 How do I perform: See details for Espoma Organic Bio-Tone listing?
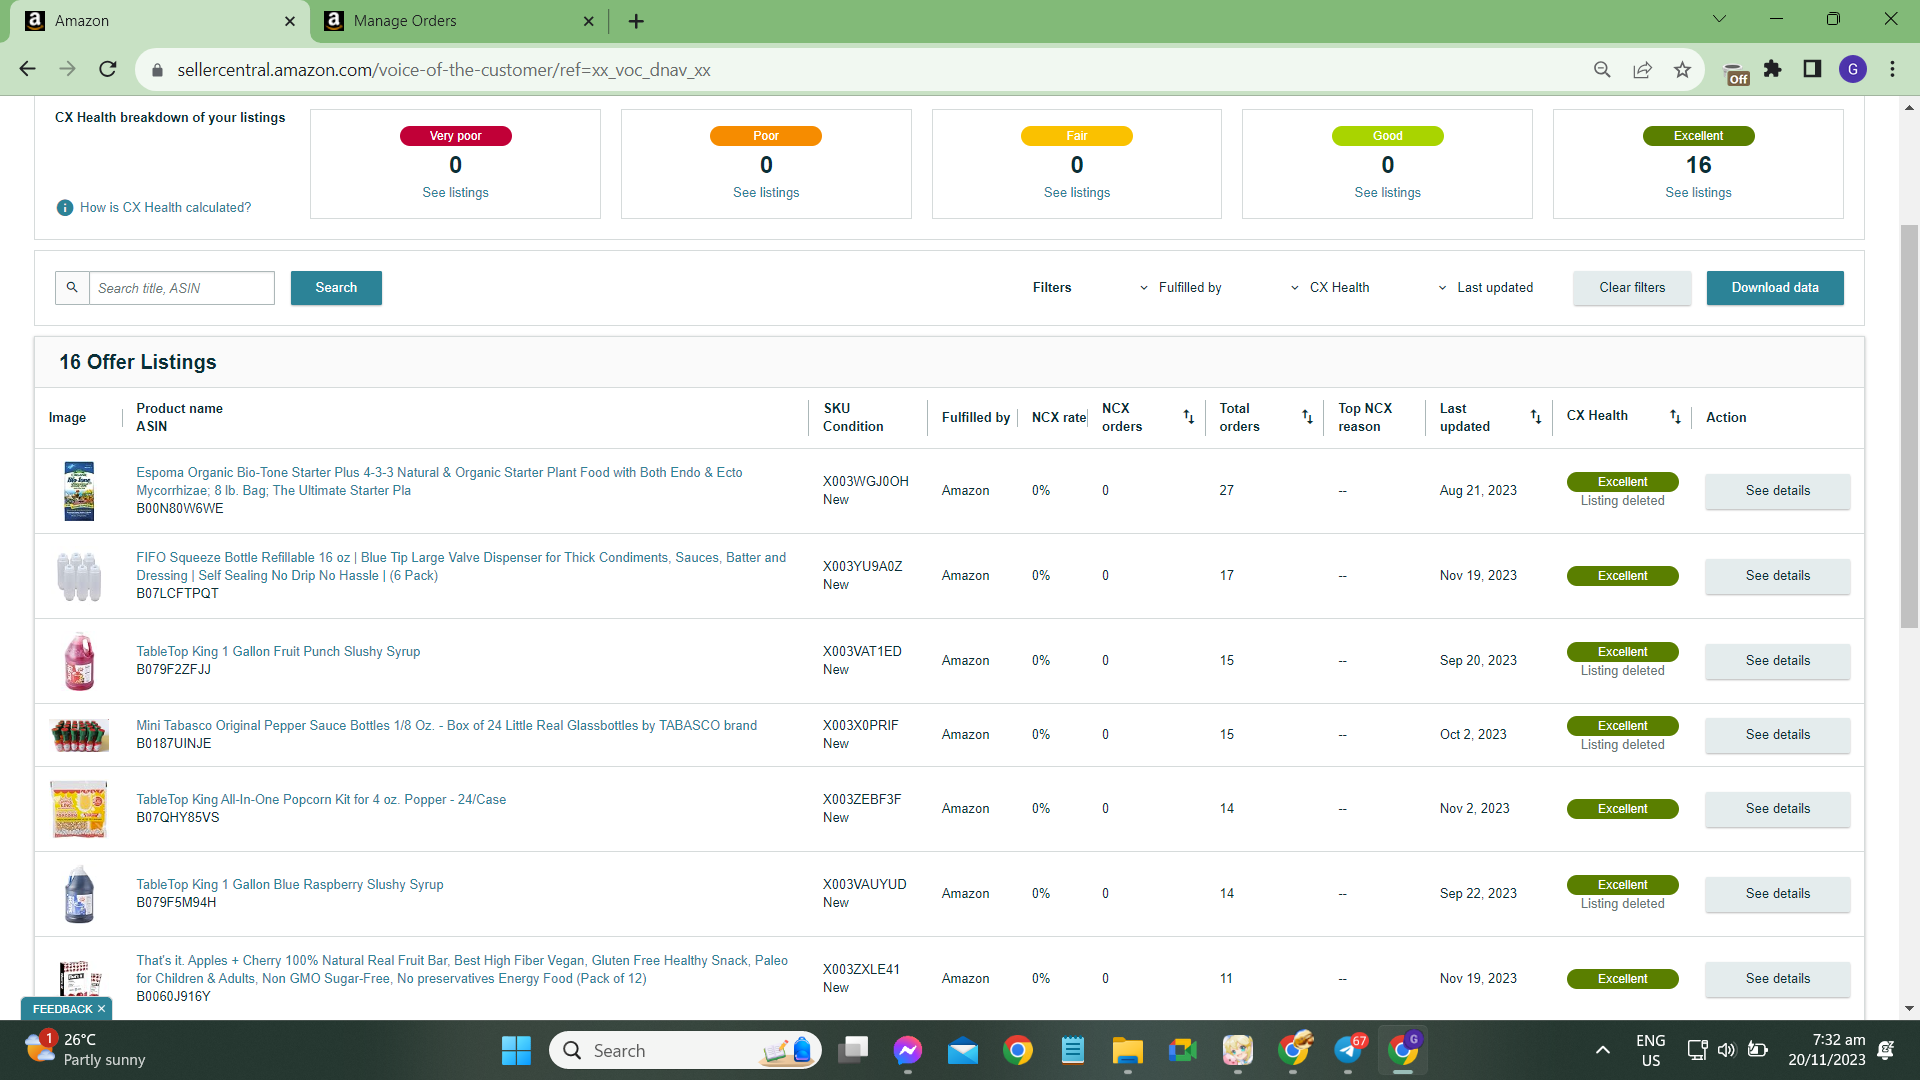[x=1777, y=491]
